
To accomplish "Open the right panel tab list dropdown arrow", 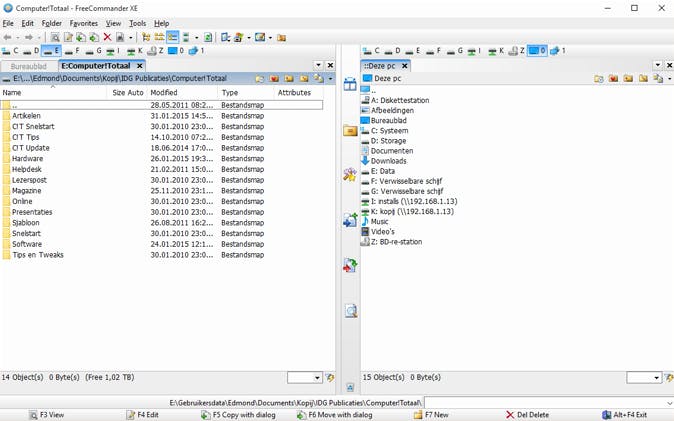I will click(x=658, y=65).
